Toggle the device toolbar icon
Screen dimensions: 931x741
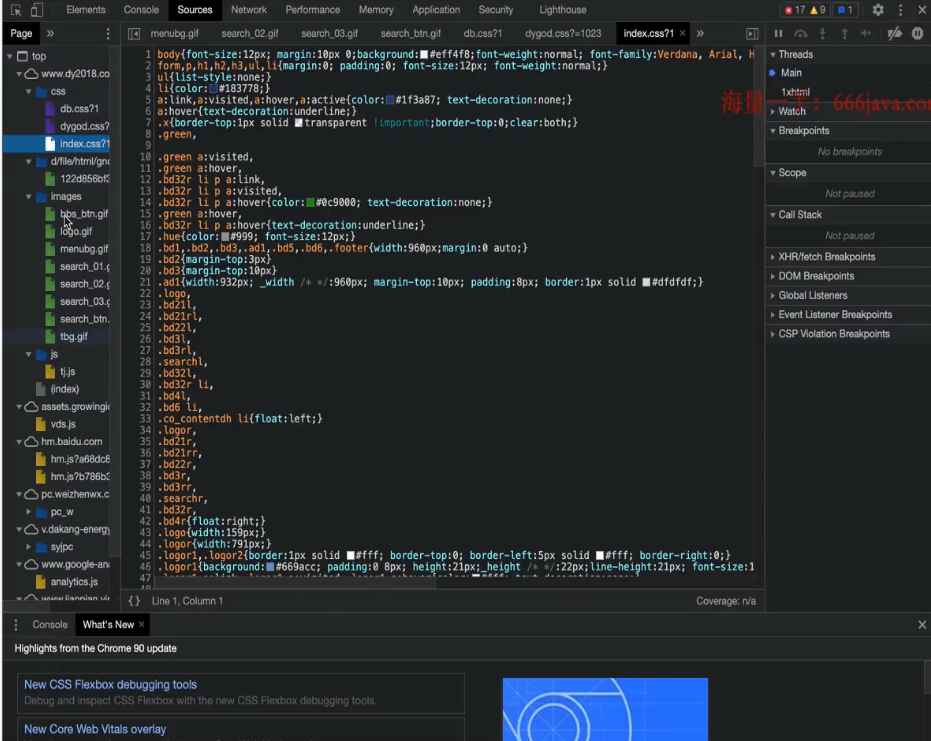pos(37,10)
